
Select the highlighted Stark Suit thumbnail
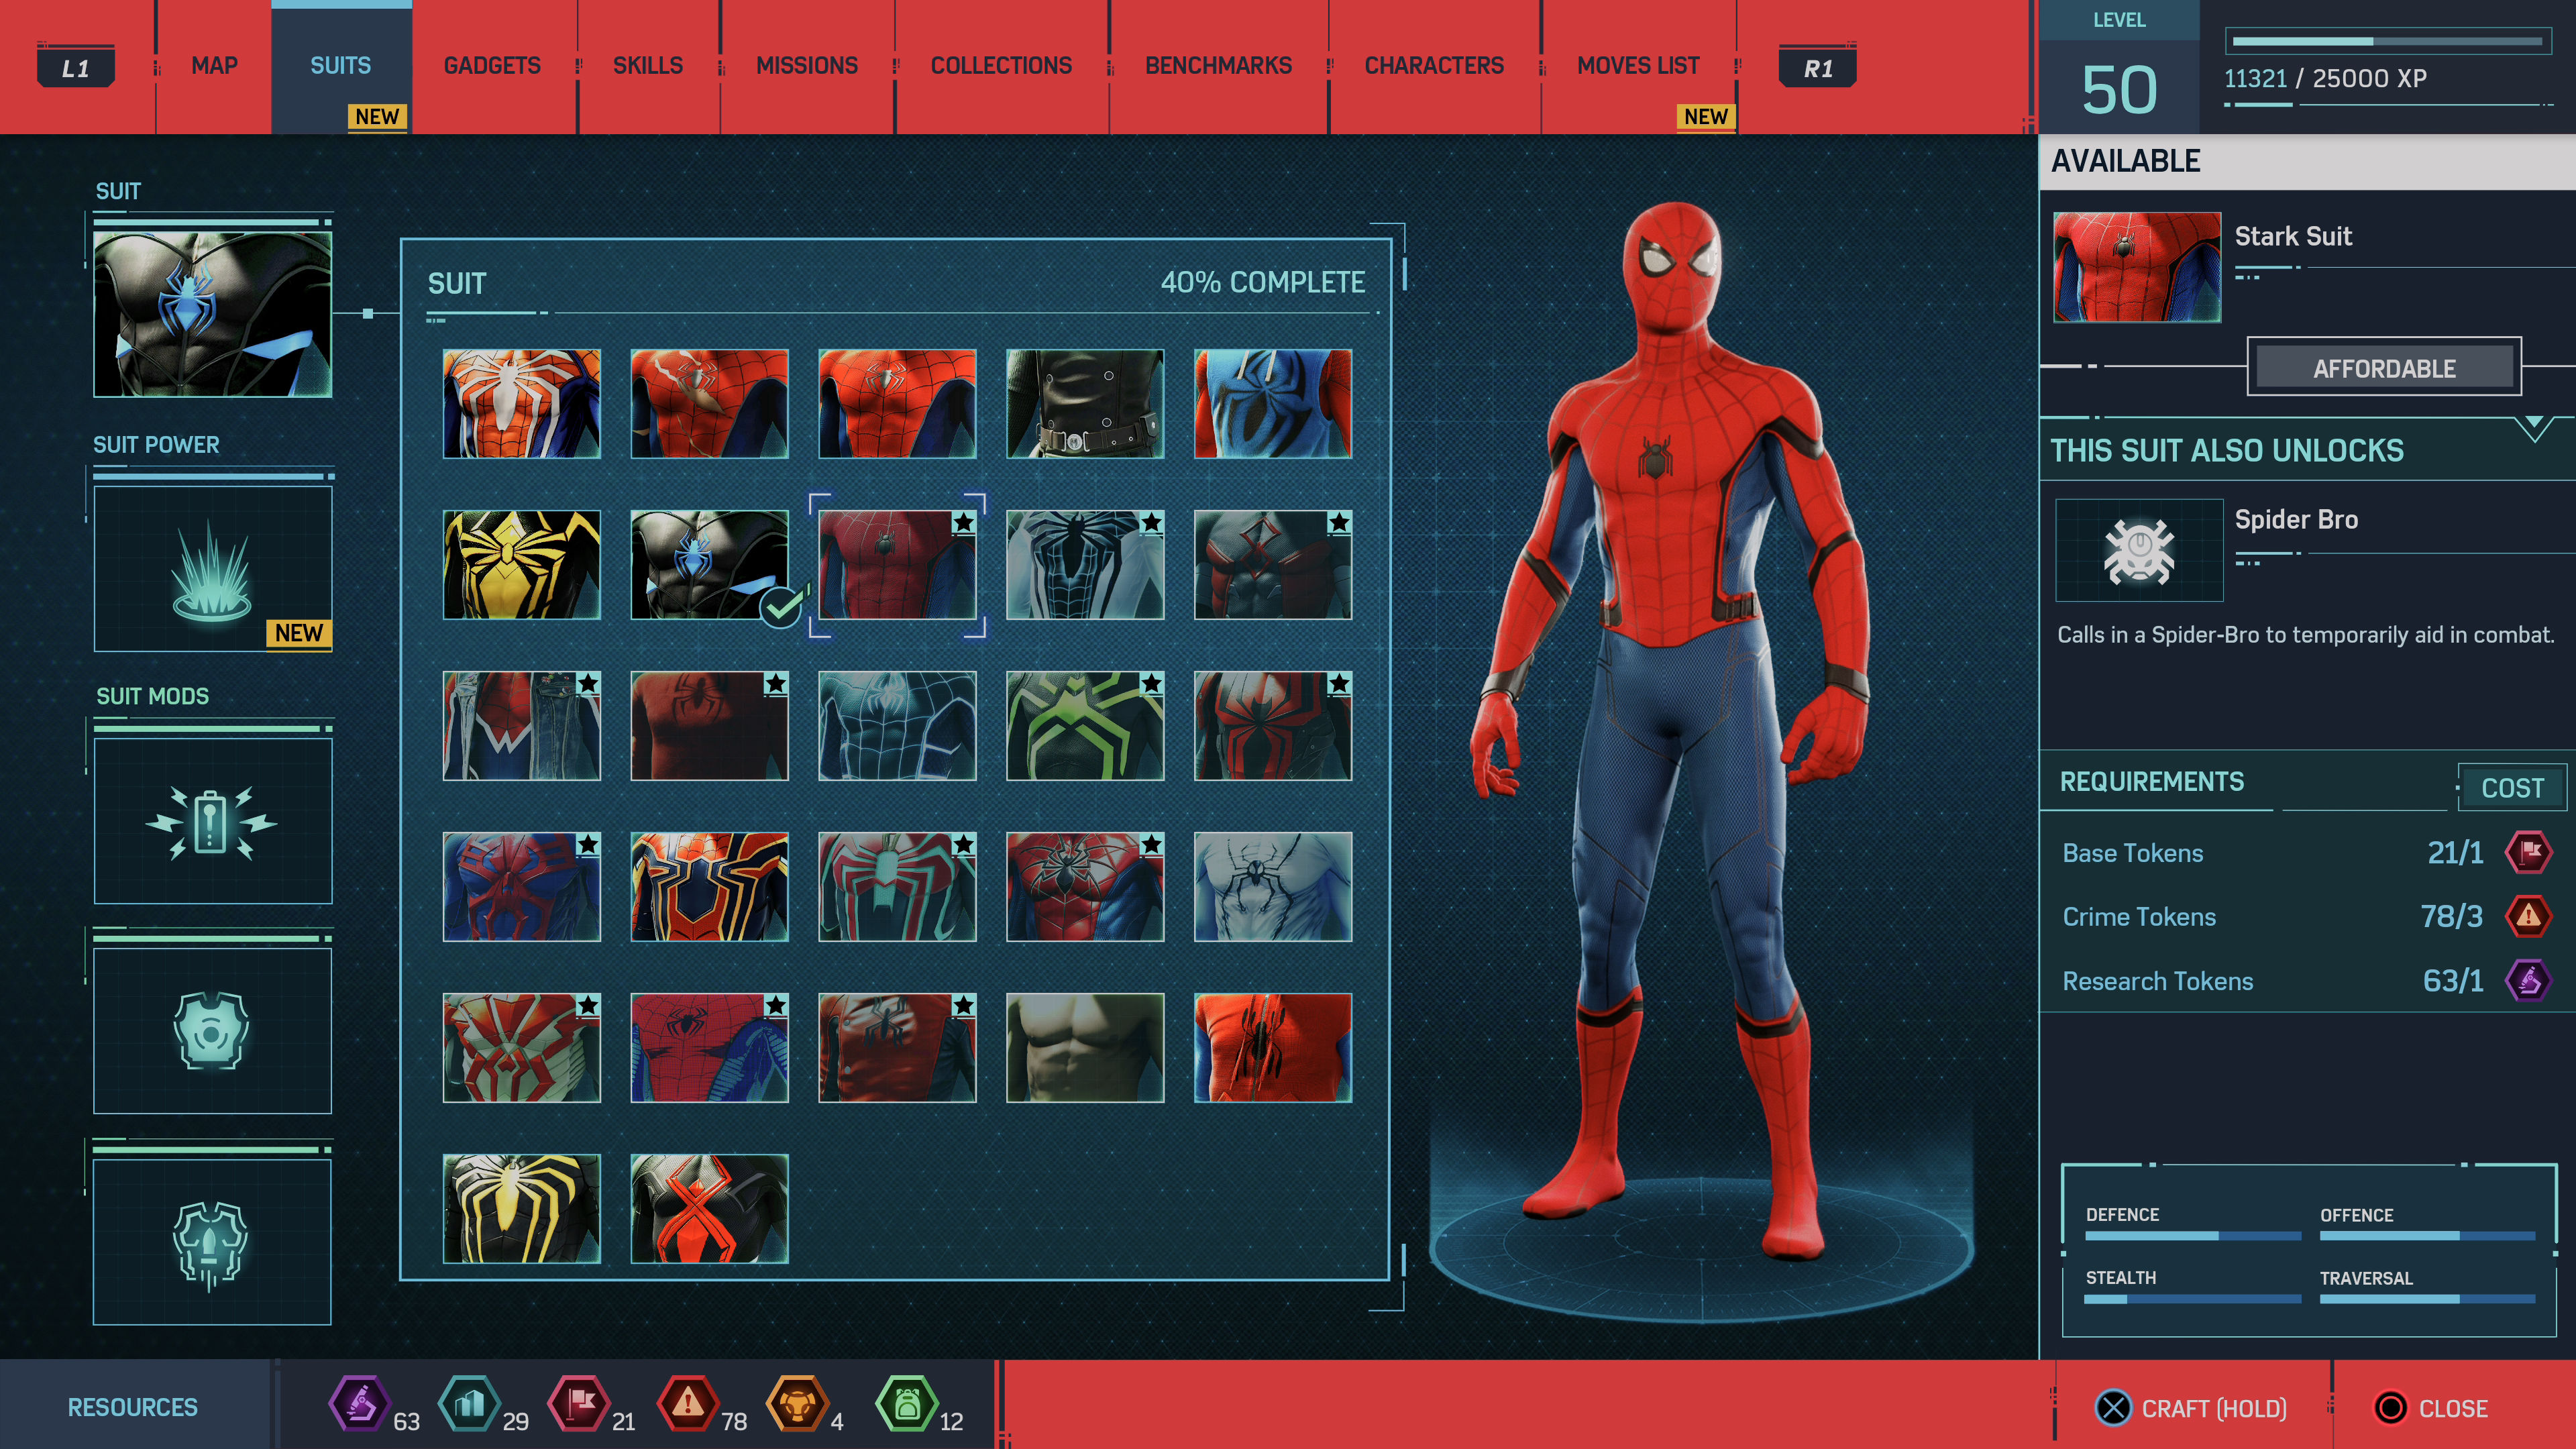pyautogui.click(x=897, y=565)
